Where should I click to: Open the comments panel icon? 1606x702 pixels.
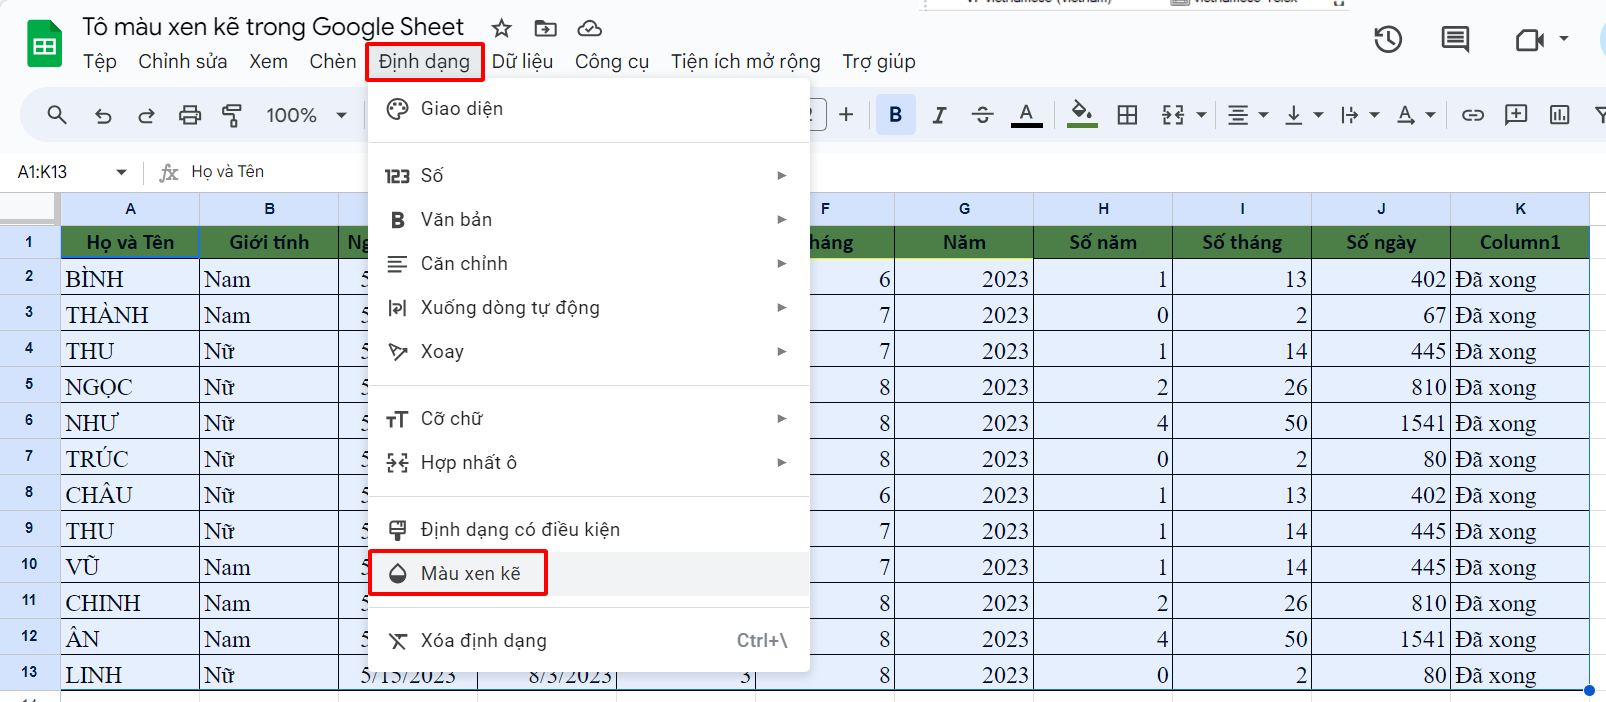pyautogui.click(x=1455, y=40)
